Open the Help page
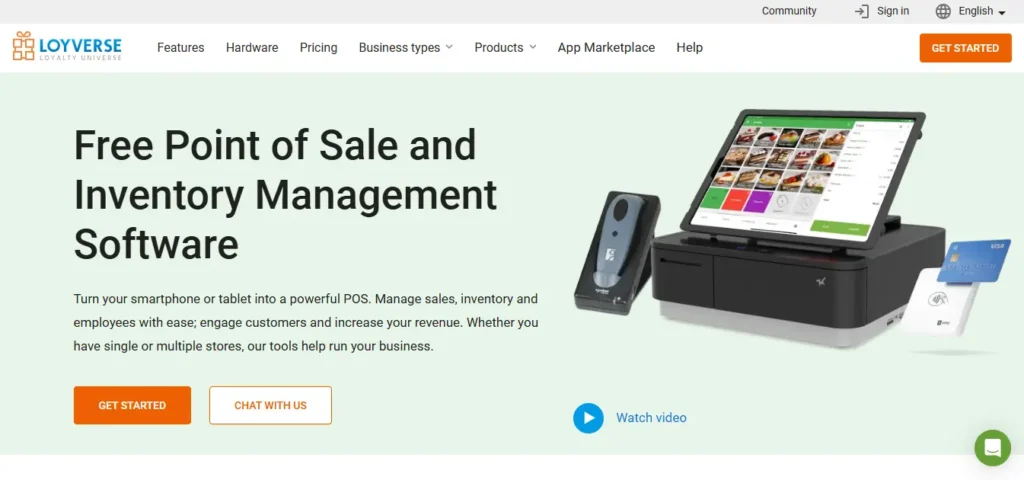This screenshot has width=1024, height=480. (x=690, y=48)
